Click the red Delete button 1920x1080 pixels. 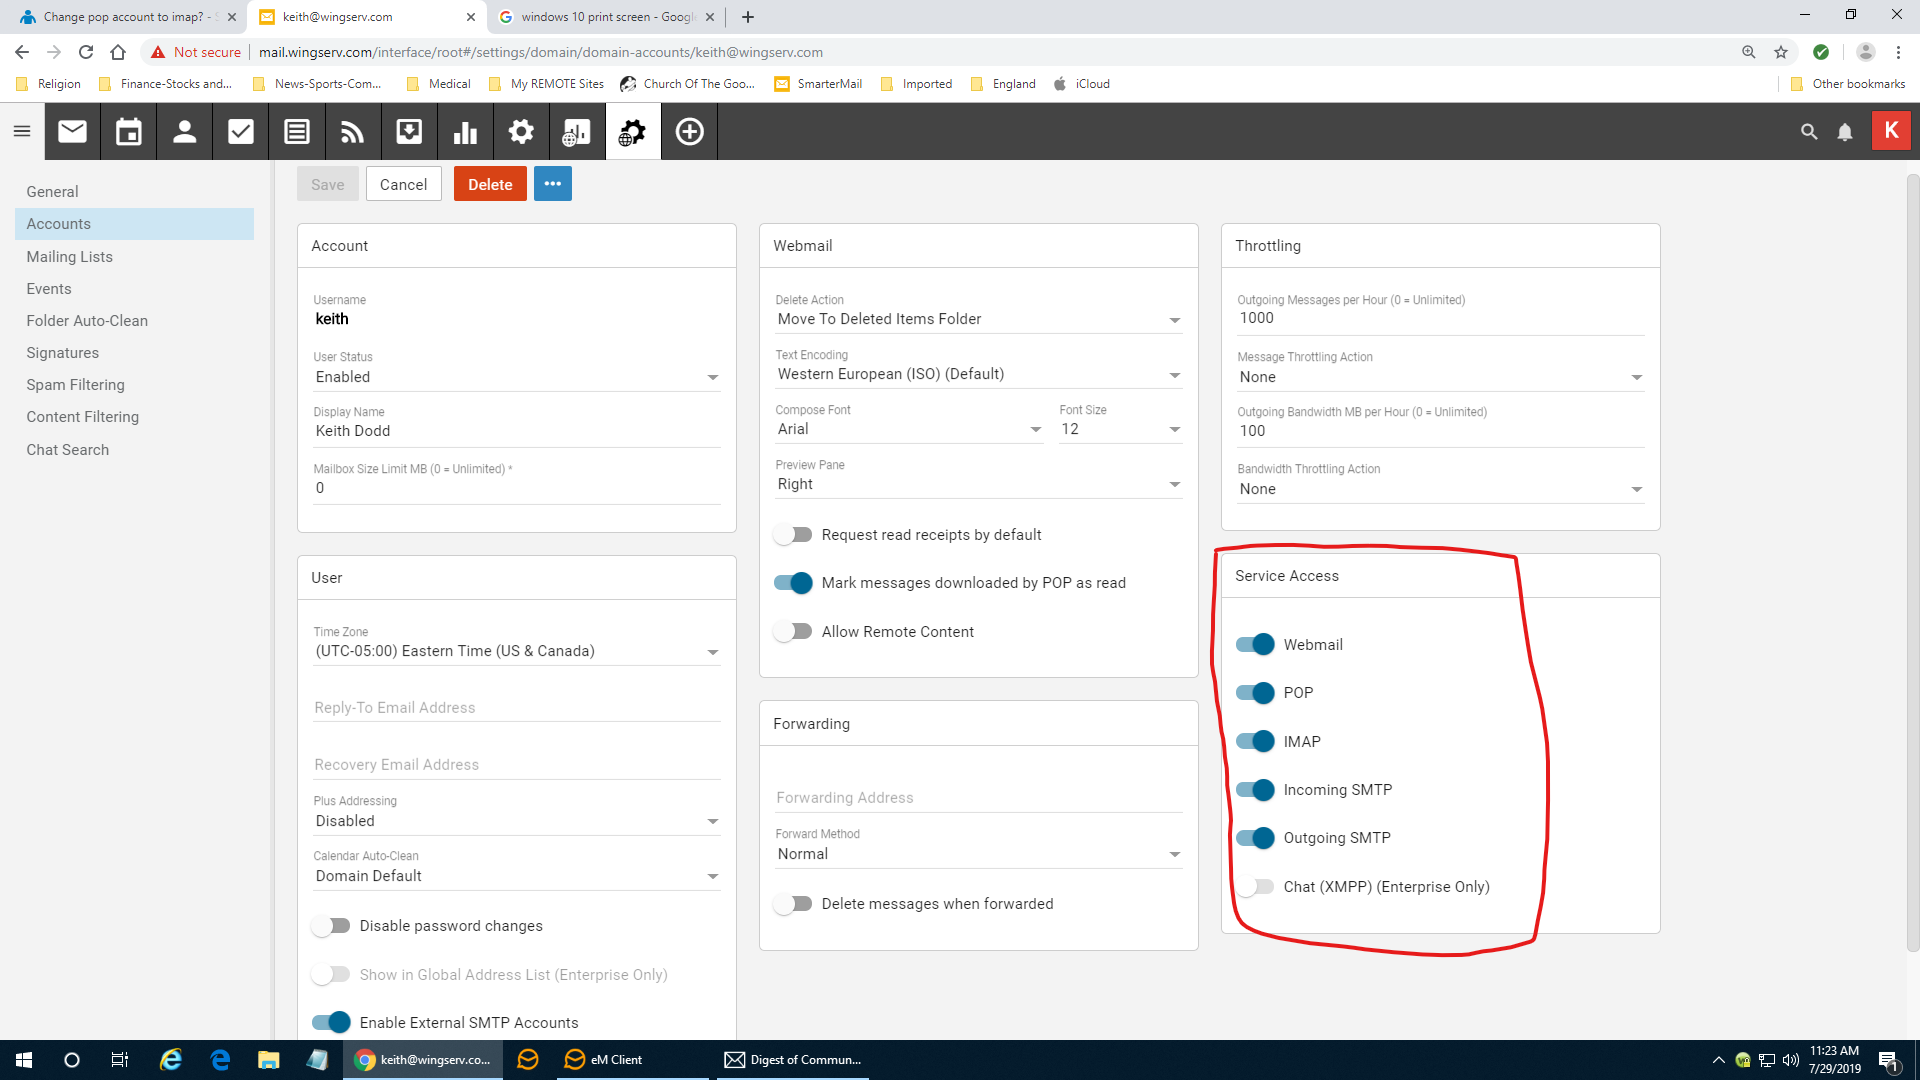[490, 184]
